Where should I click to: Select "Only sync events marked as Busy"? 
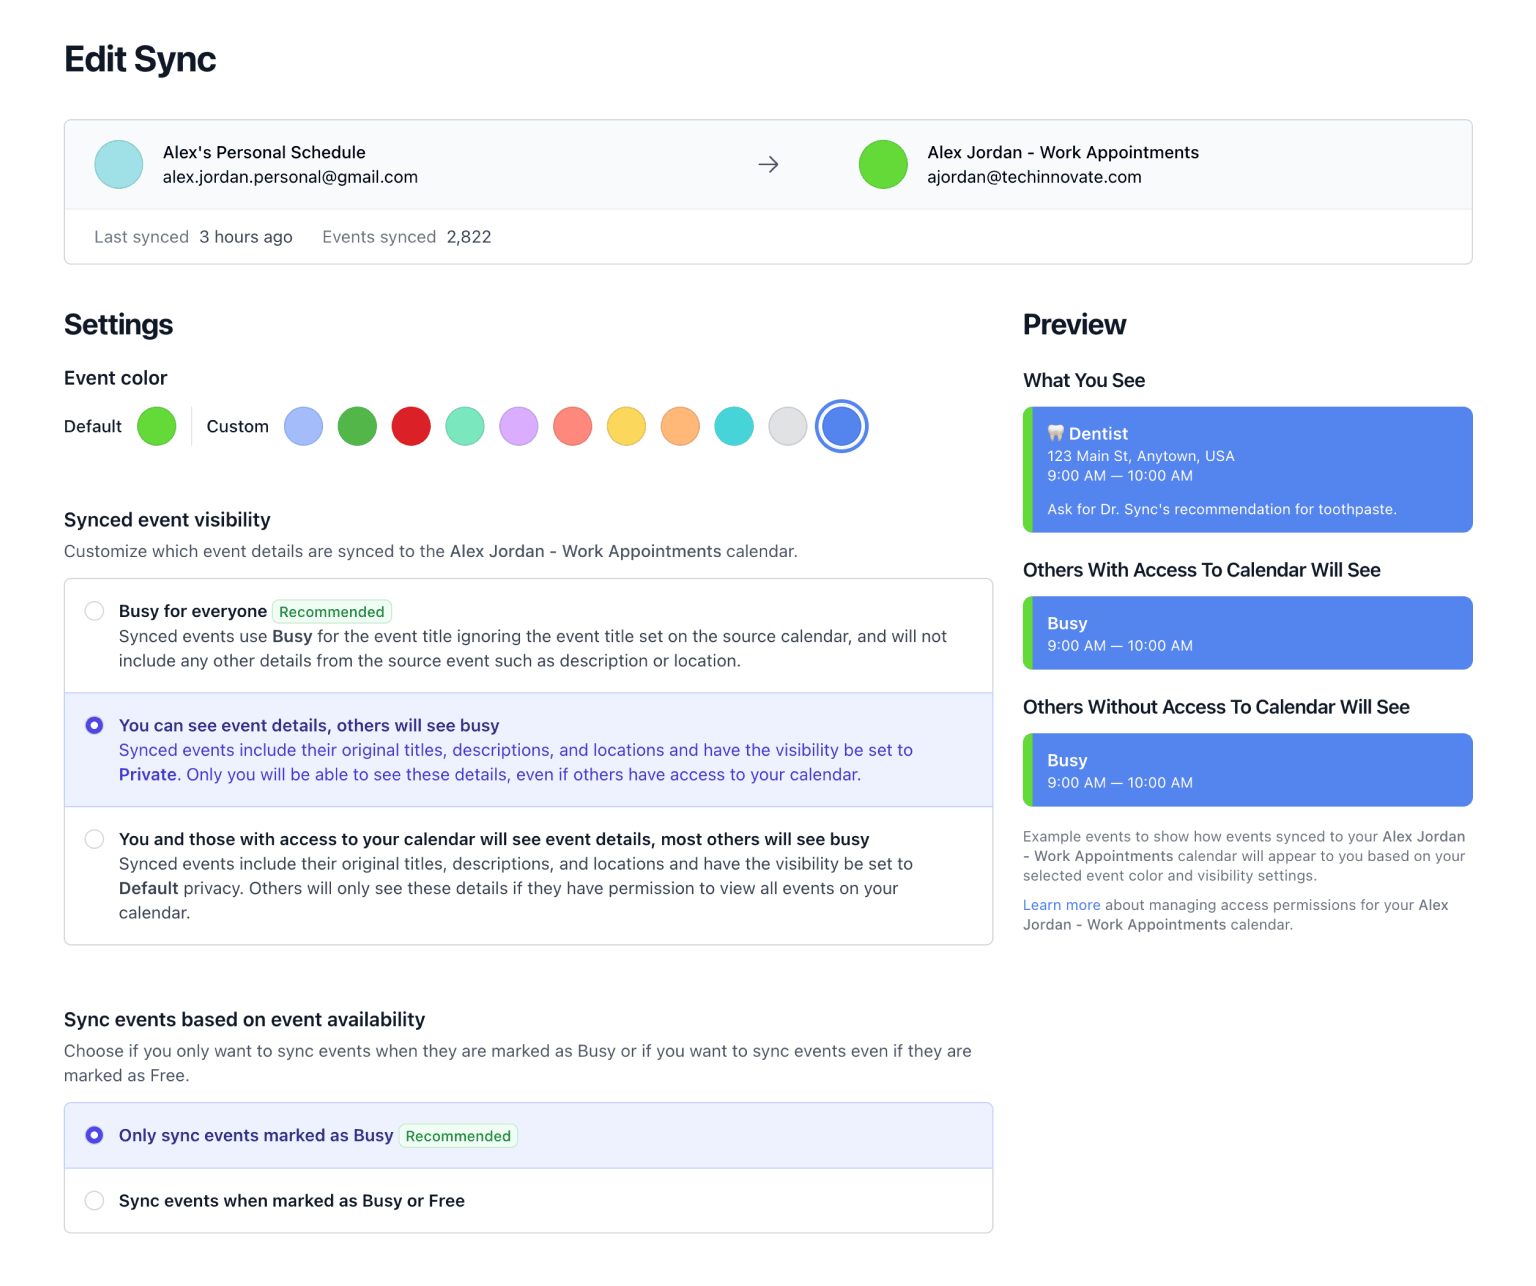[94, 1135]
